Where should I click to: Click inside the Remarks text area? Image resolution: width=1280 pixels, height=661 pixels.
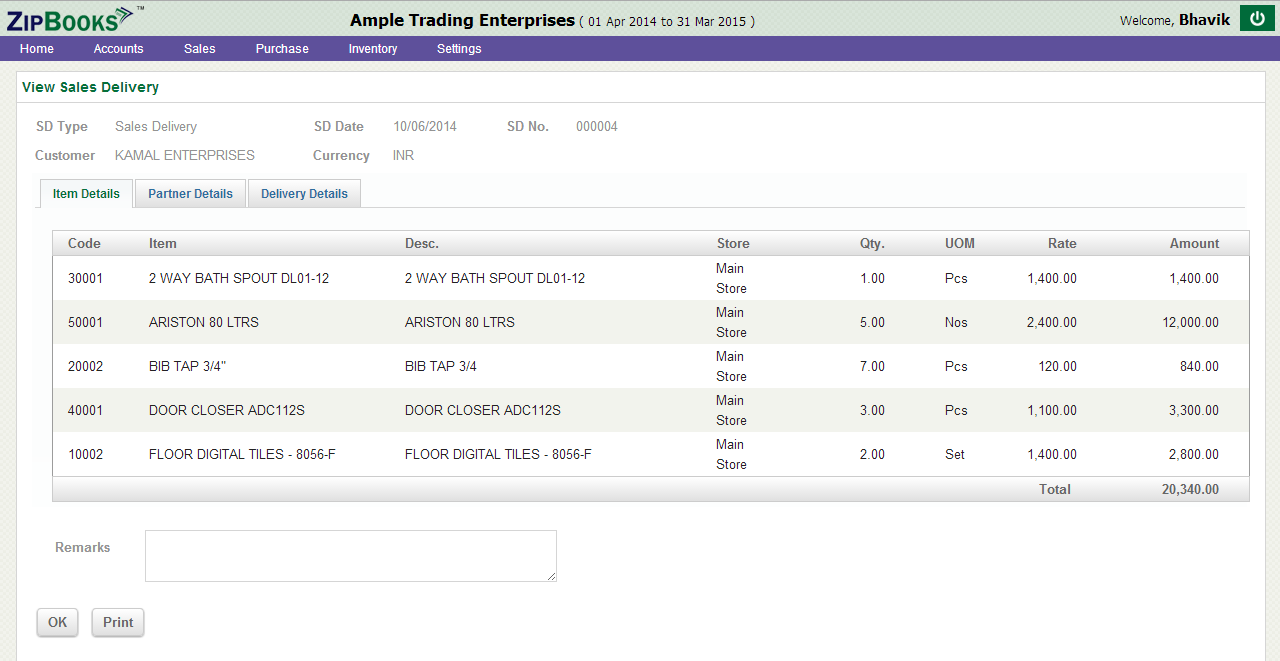coord(351,556)
